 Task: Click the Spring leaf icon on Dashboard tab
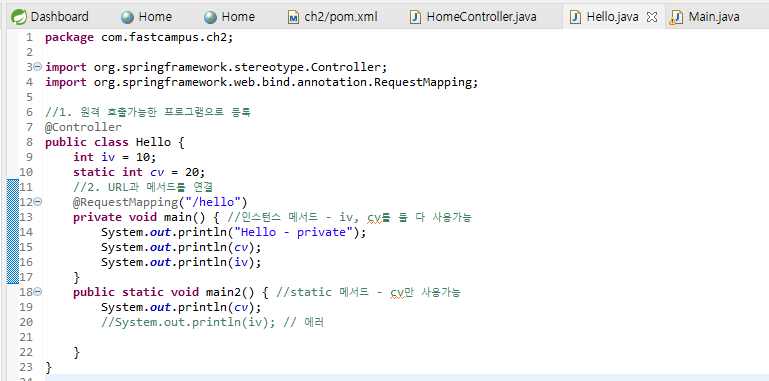point(19,17)
